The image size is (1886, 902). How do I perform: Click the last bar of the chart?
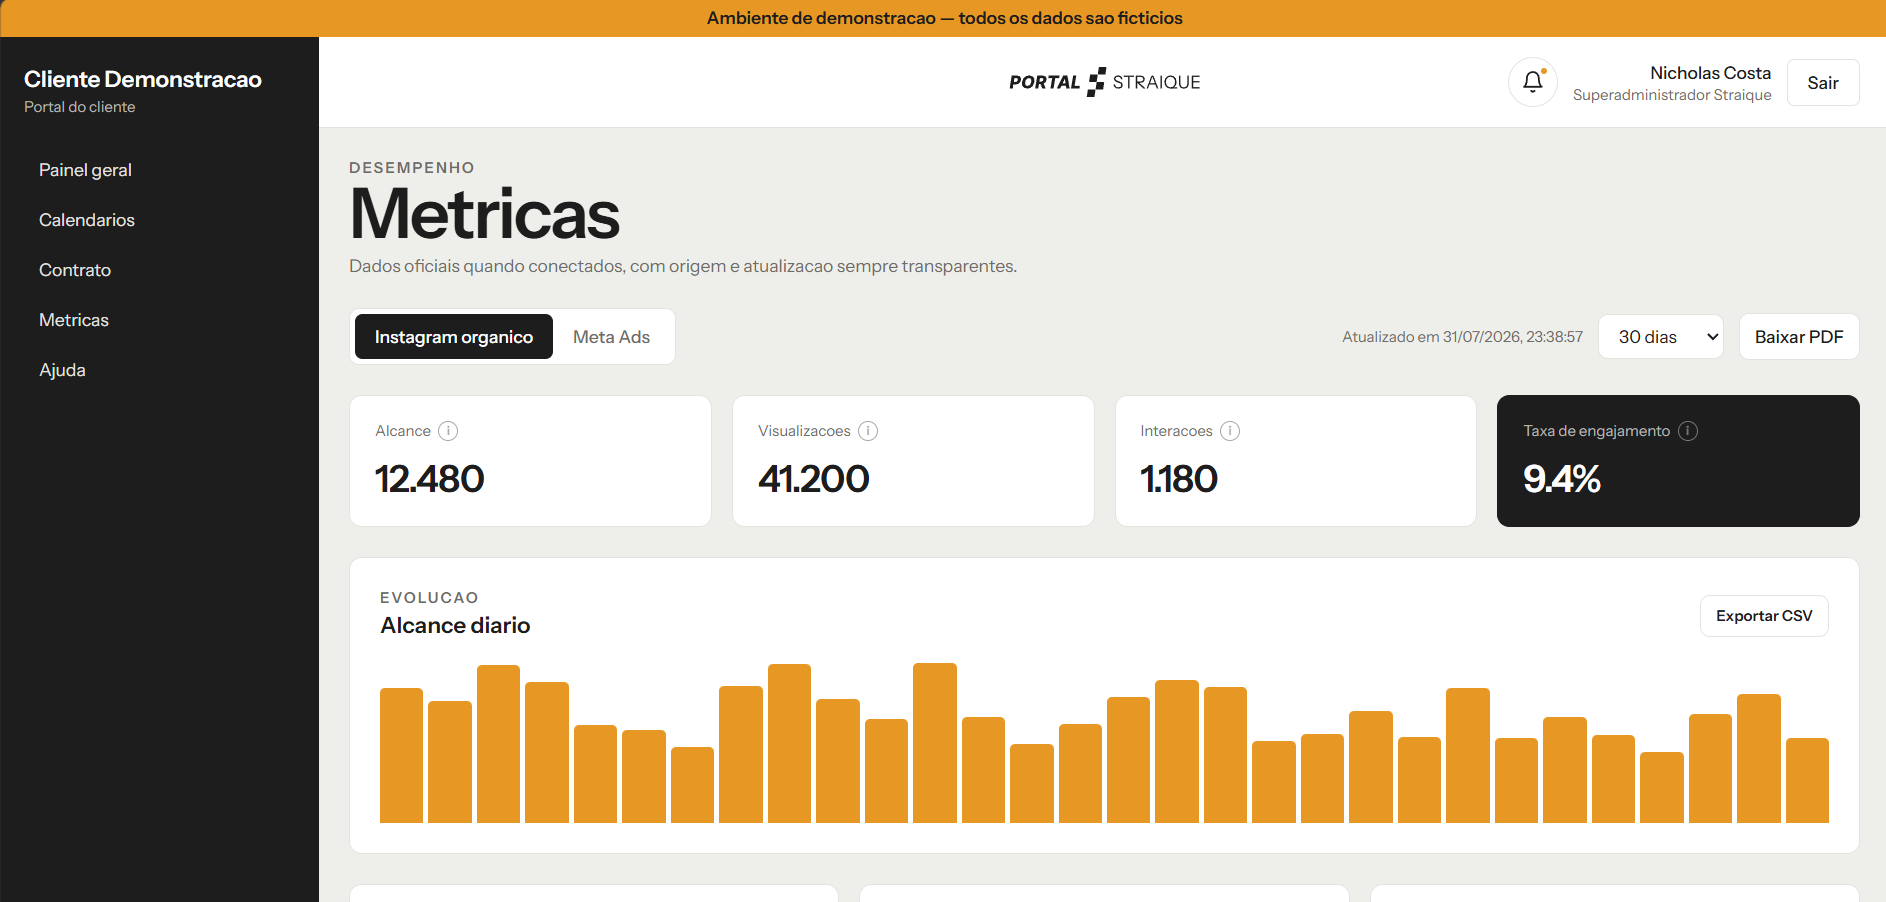pos(1807,780)
